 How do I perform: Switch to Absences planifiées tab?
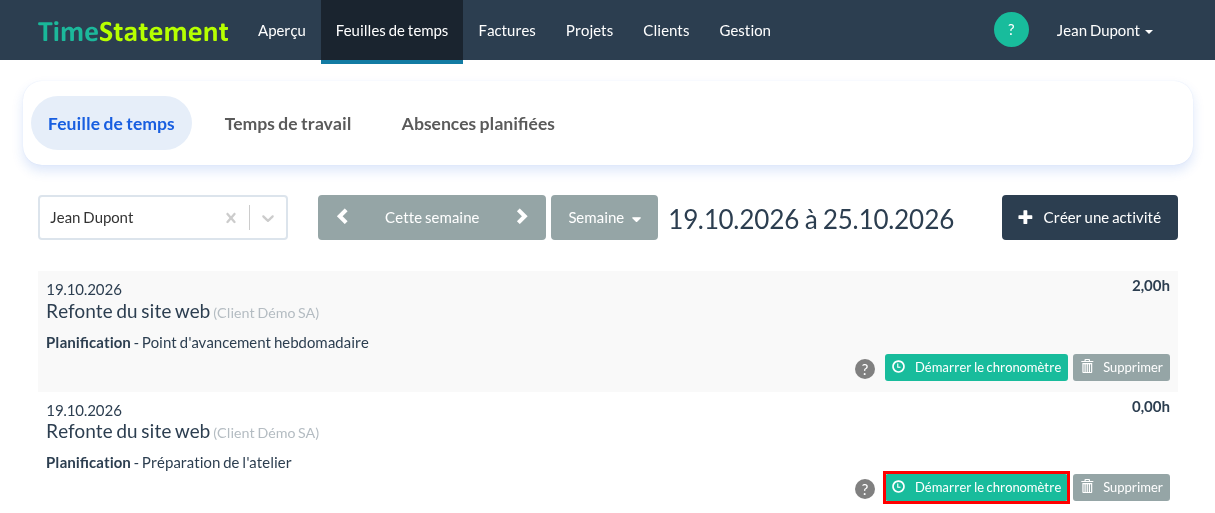pos(478,124)
